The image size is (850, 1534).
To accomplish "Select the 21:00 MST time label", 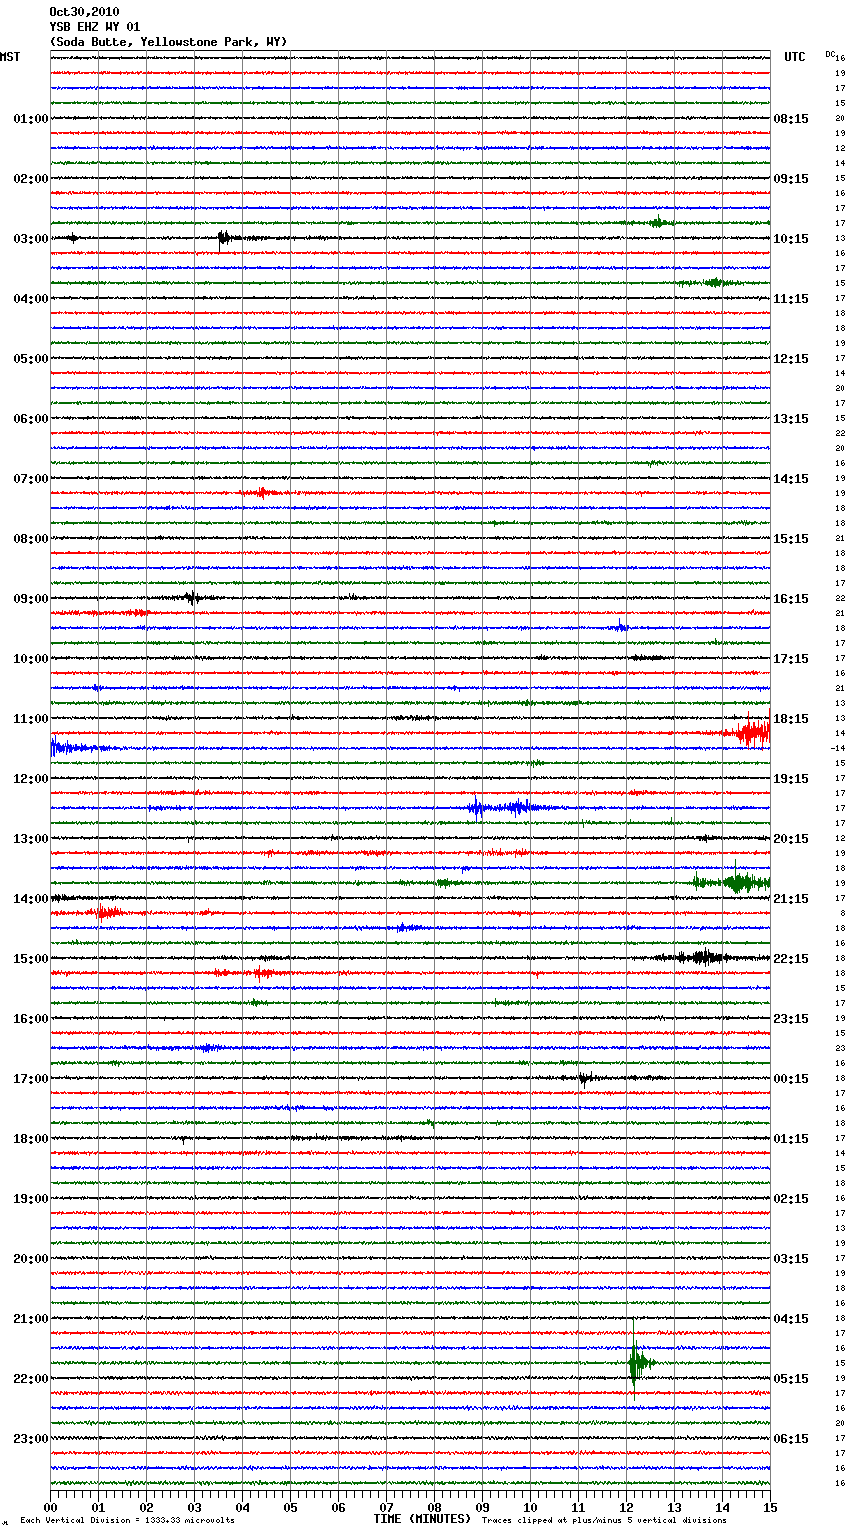I will click(30, 1319).
